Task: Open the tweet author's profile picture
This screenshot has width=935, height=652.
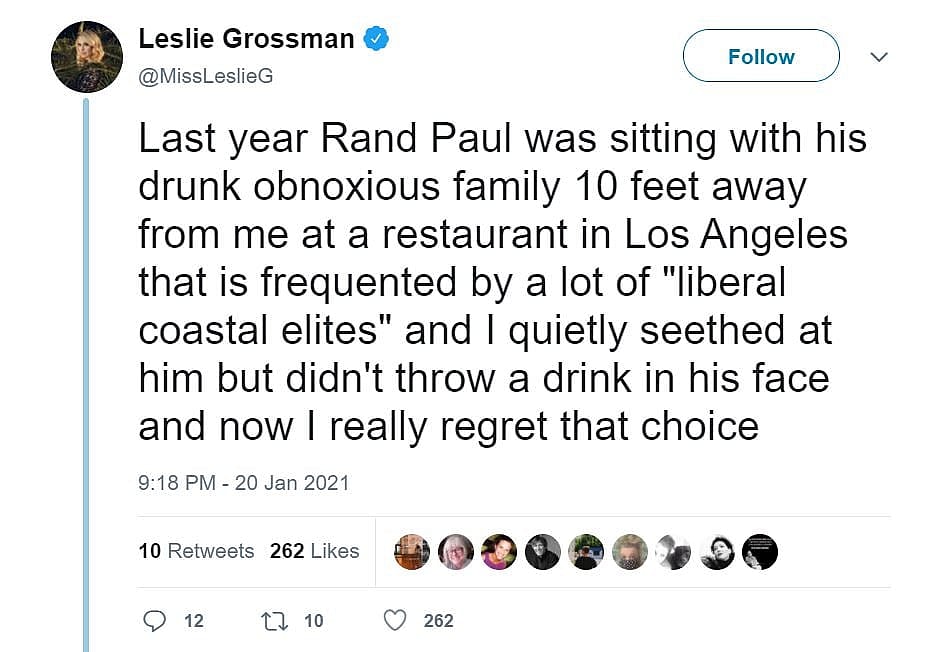Action: click(87, 56)
